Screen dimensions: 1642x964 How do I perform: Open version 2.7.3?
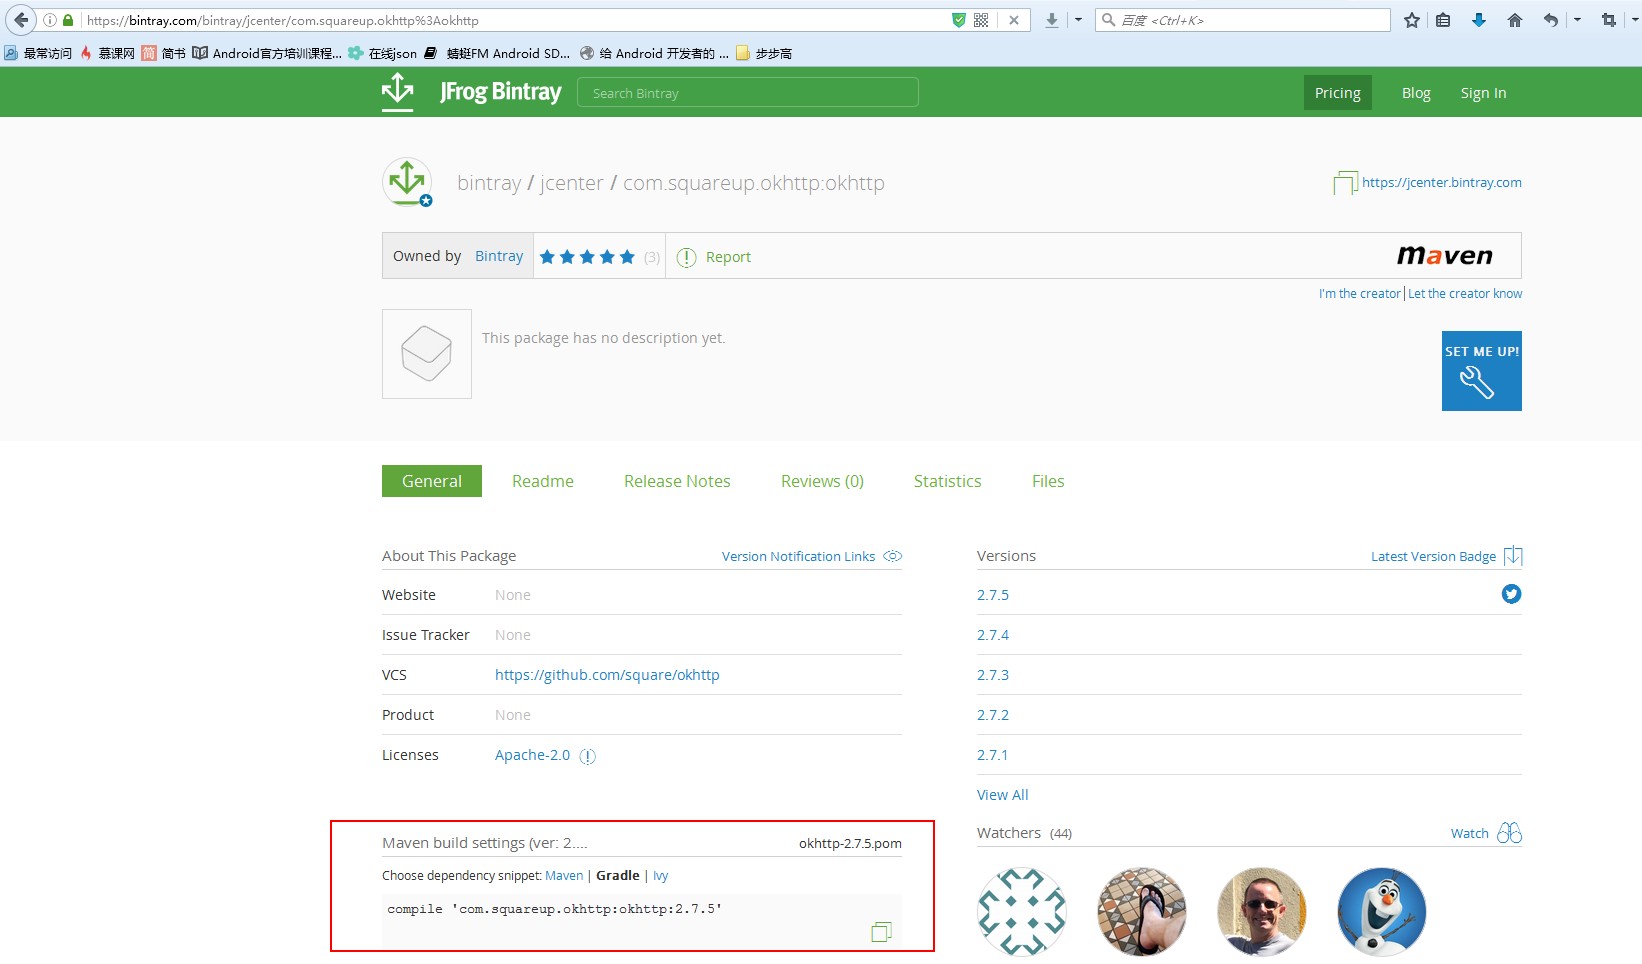pyautogui.click(x=993, y=675)
